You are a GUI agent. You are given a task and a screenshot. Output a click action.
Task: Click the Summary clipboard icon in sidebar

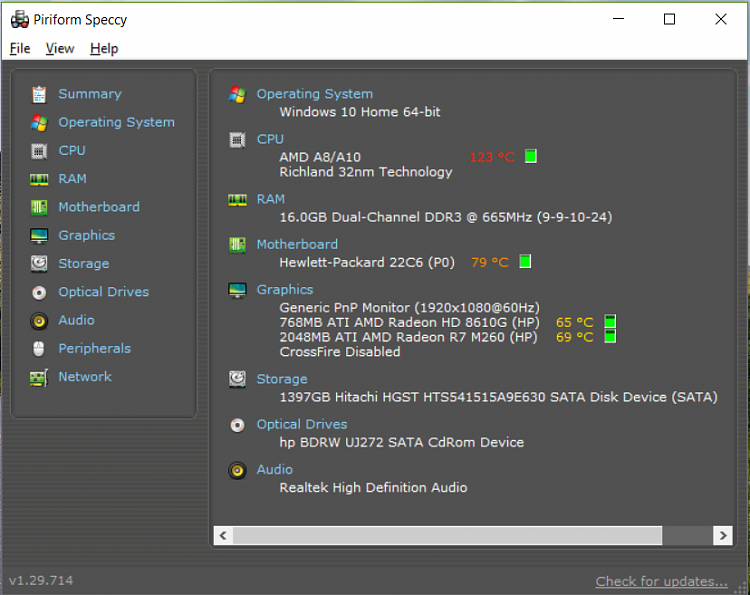click(x=39, y=94)
